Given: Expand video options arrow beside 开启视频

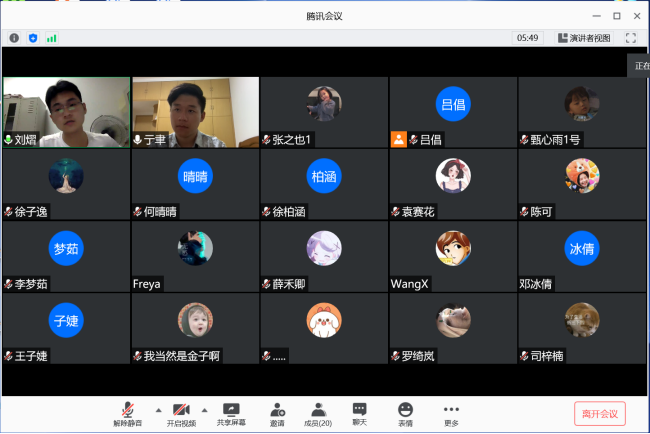Looking at the screenshot, I should pyautogui.click(x=205, y=410).
